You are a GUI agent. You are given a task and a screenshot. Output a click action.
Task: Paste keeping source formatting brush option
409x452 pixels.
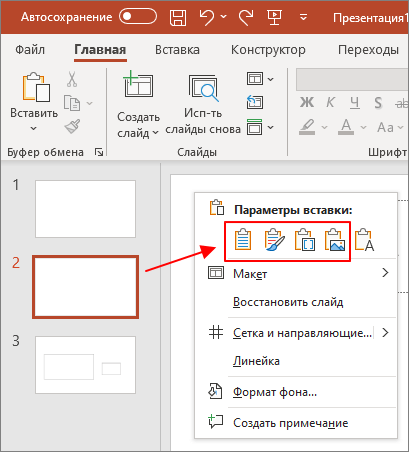[x=274, y=240]
